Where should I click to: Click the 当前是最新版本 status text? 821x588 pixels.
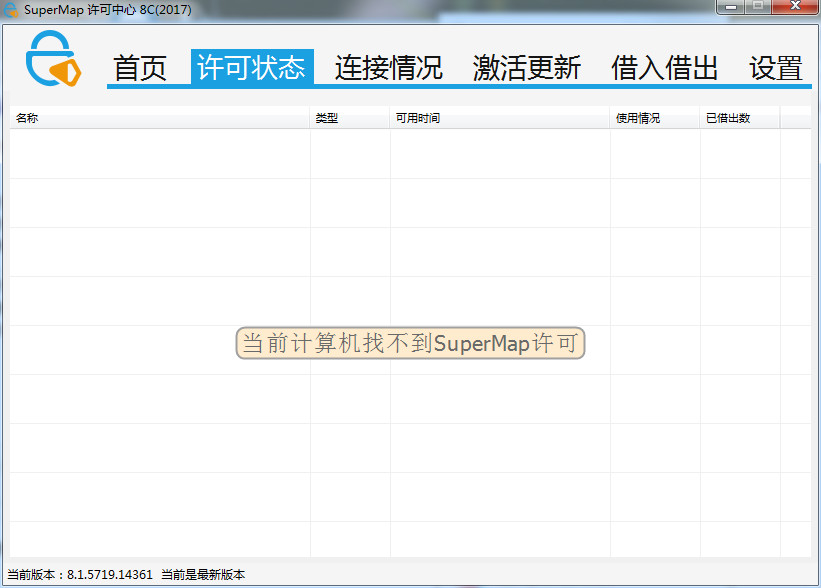click(203, 574)
